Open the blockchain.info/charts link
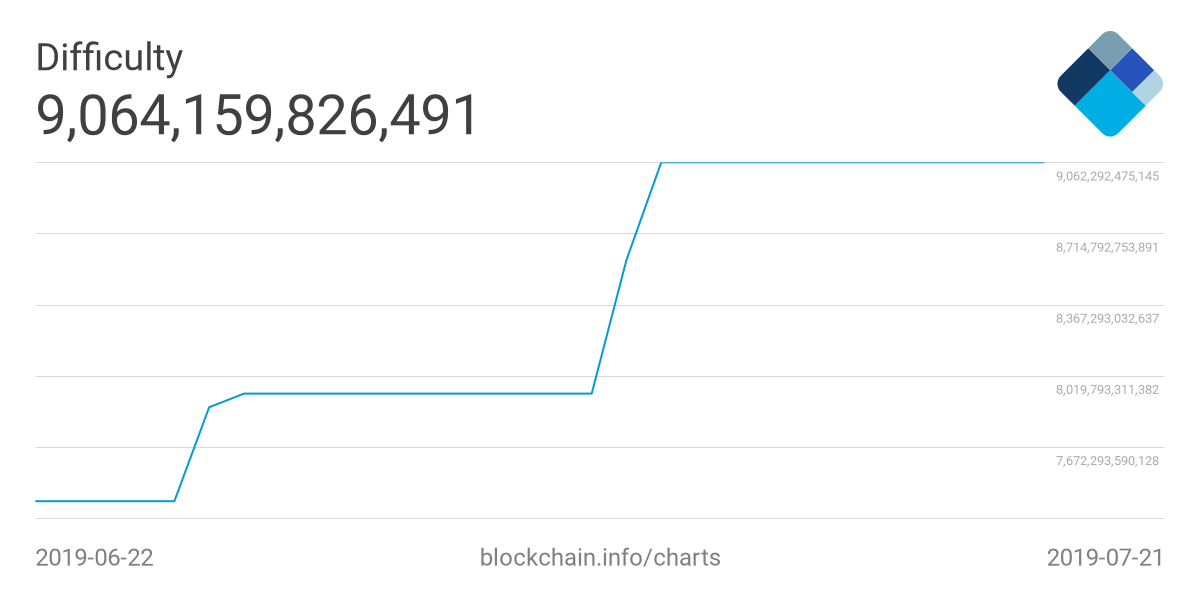 (x=600, y=557)
